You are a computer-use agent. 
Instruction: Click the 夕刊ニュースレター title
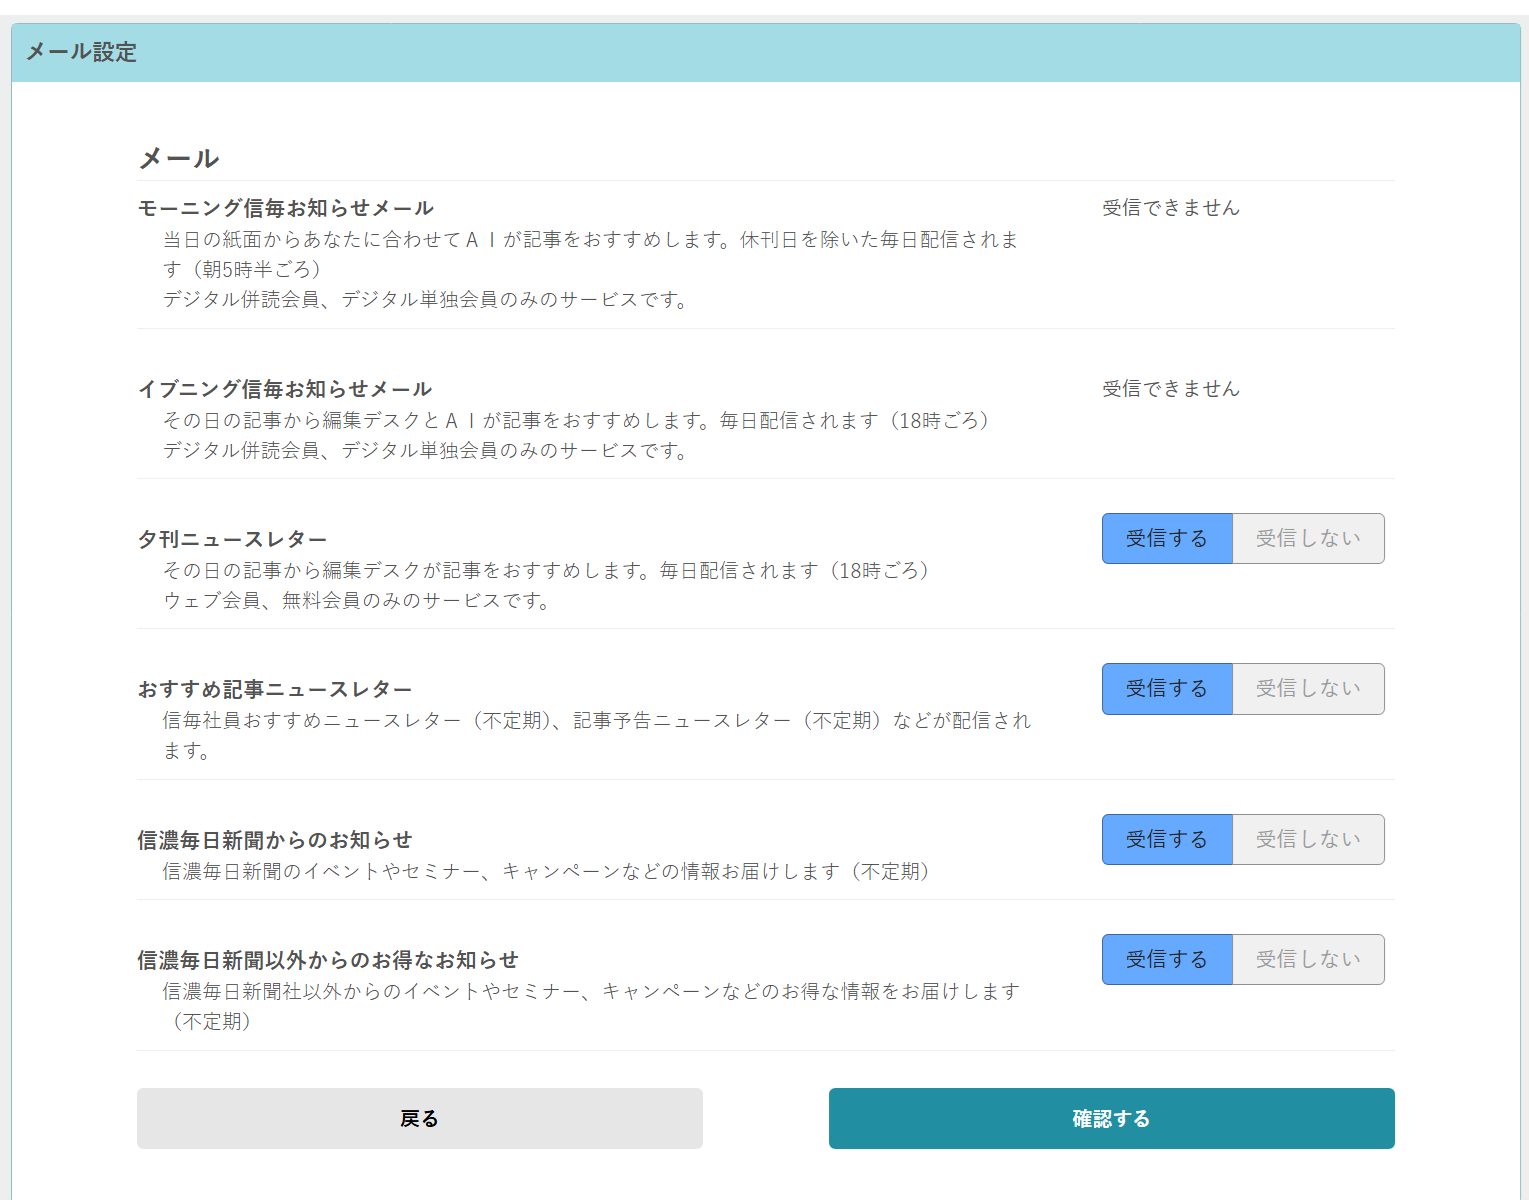click(233, 539)
